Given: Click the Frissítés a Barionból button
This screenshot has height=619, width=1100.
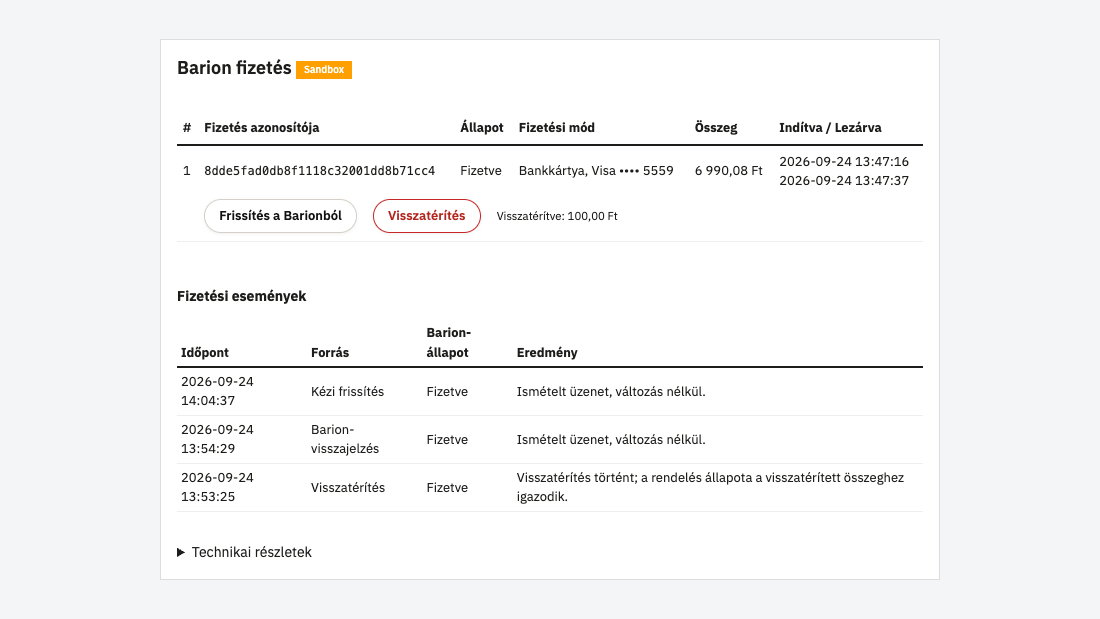Looking at the screenshot, I should pyautogui.click(x=280, y=216).
